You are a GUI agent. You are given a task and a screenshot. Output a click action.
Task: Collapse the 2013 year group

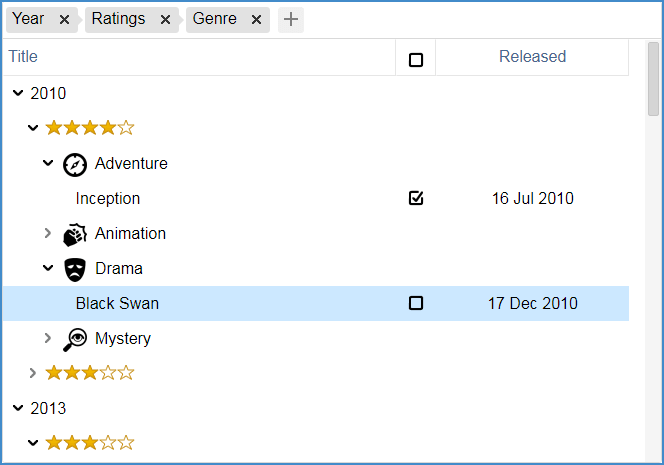pyautogui.click(x=17, y=408)
